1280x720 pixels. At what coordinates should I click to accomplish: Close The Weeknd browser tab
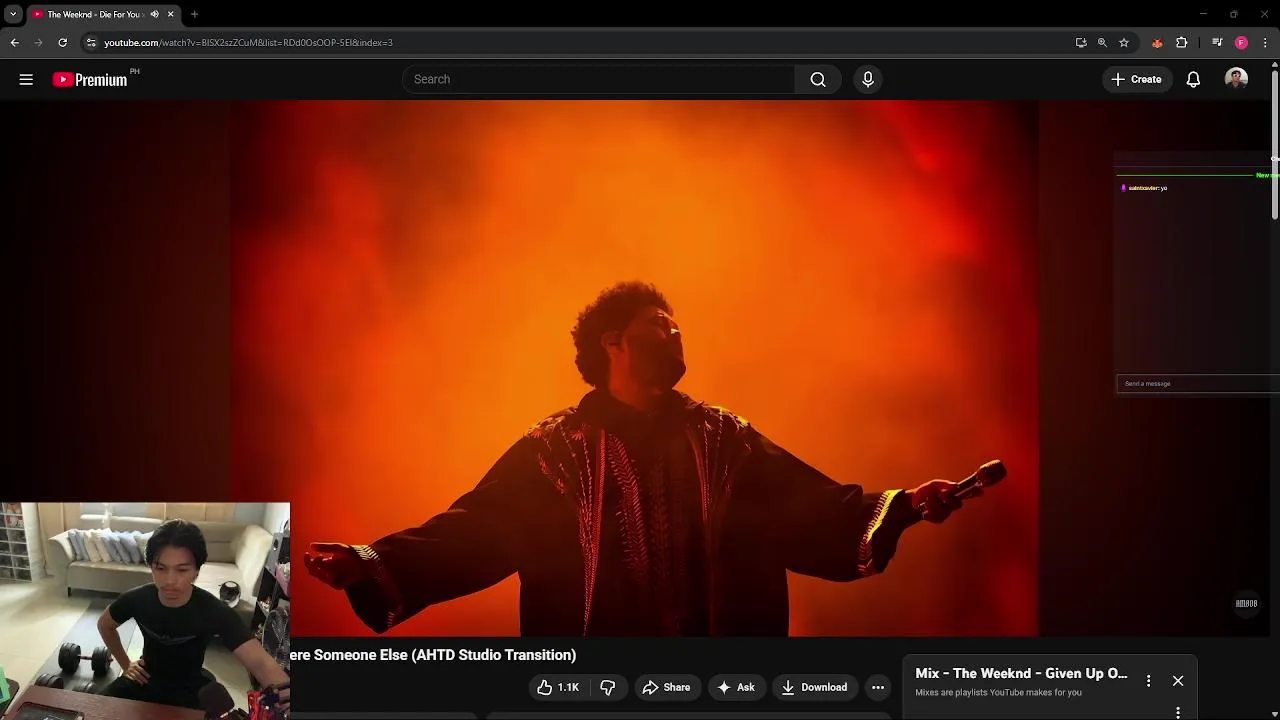(x=171, y=14)
